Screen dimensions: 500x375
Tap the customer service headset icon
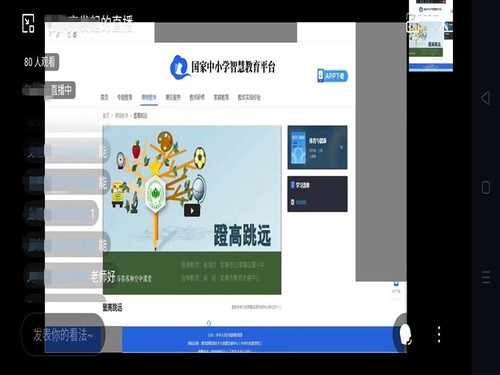[404, 334]
